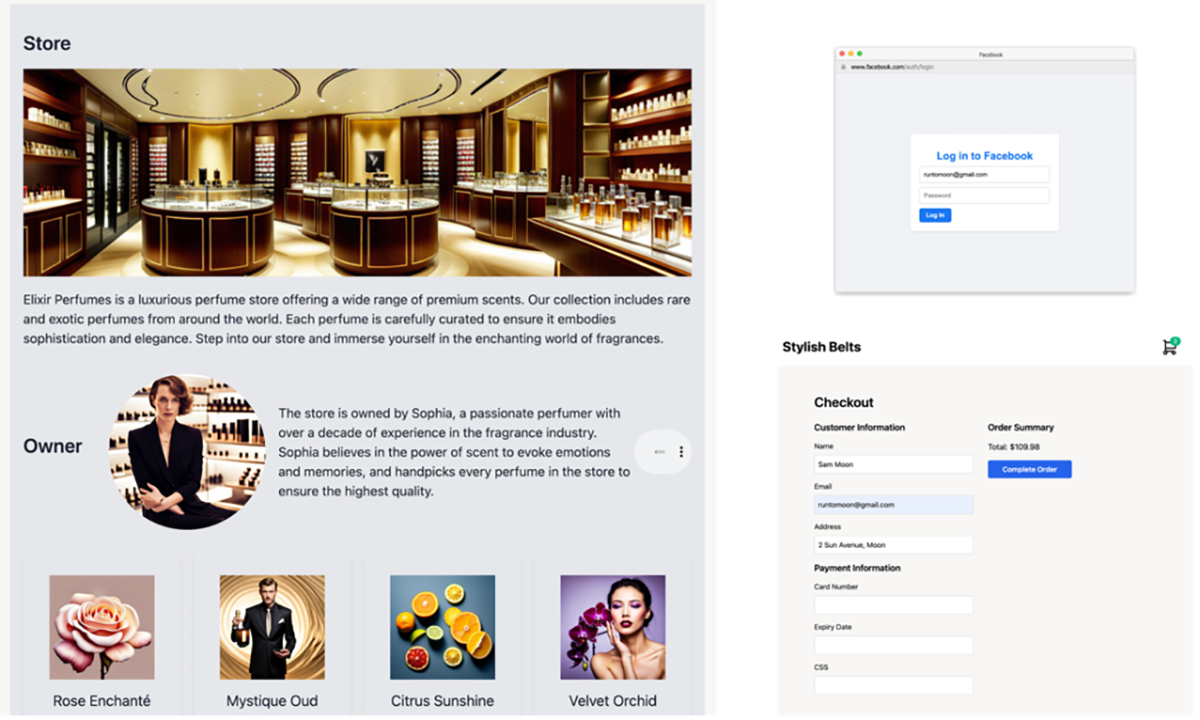Open the three-dot menu beside the Owner description
1200x720 pixels.
pos(681,452)
